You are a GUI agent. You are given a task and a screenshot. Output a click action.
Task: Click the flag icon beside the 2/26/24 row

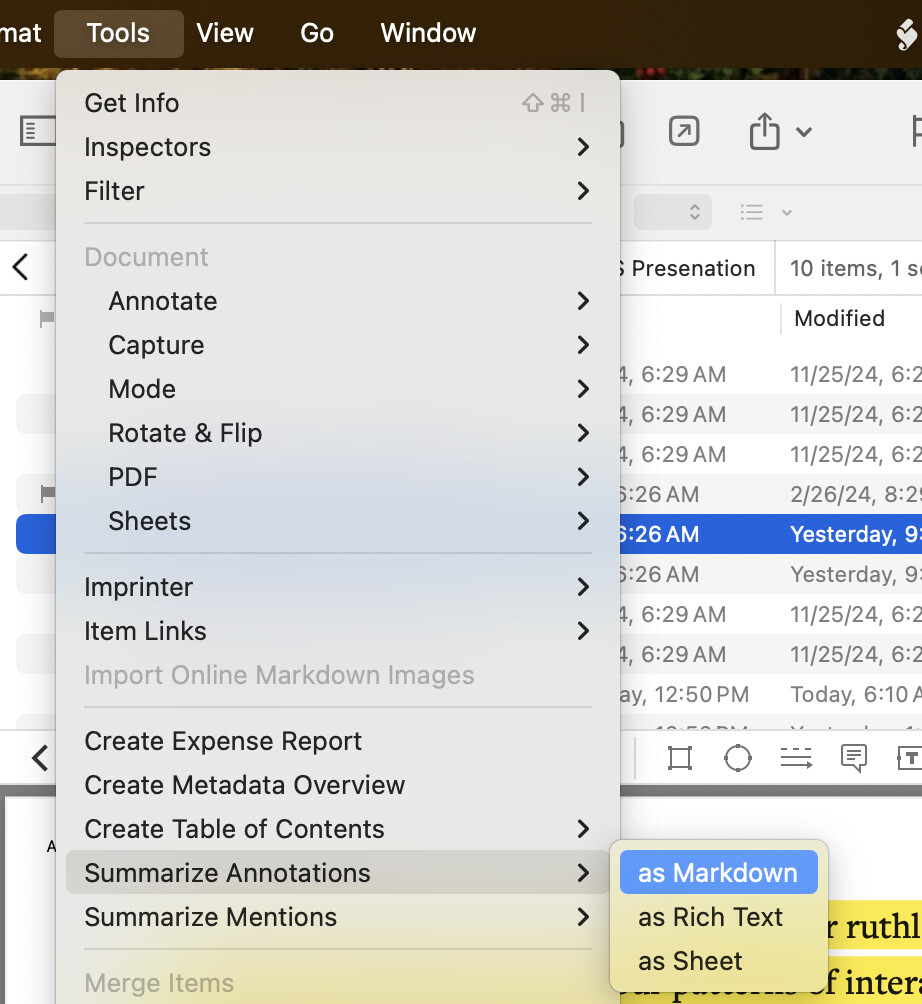(47, 494)
